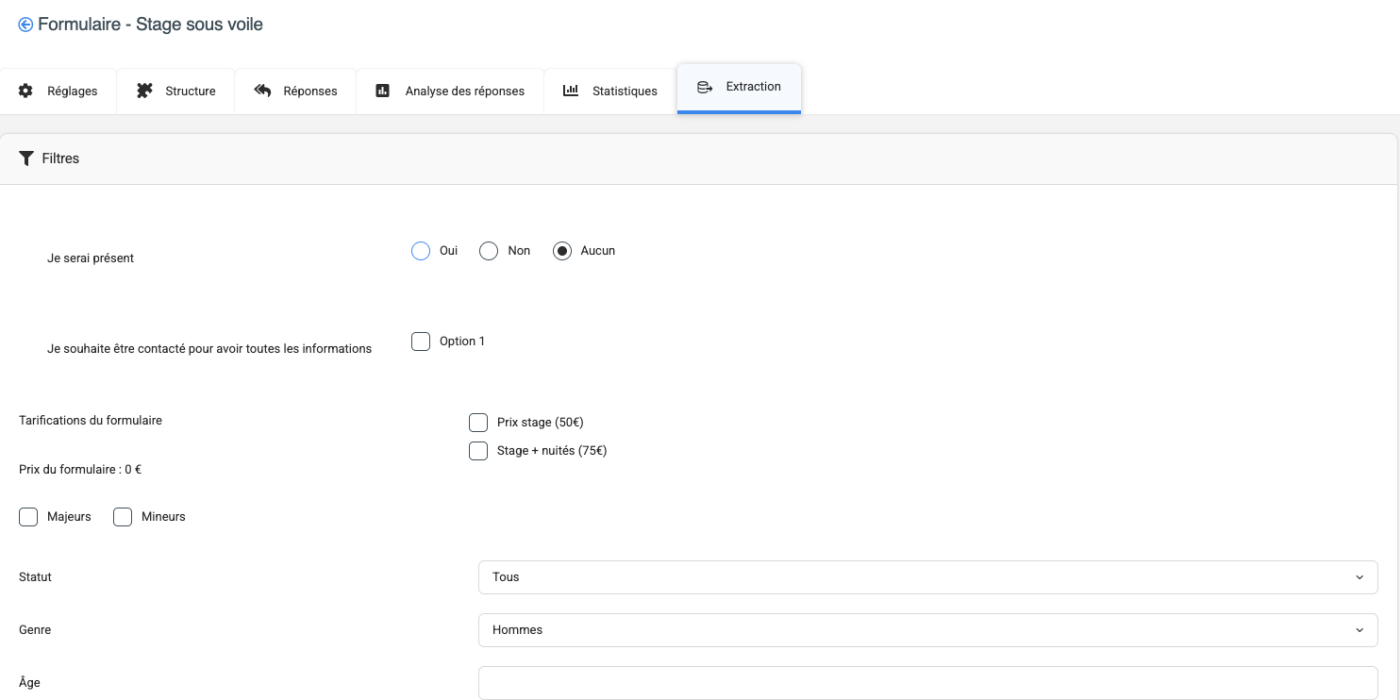Check the Option 1 checkbox
The height and width of the screenshot is (700, 1400).
point(421,342)
